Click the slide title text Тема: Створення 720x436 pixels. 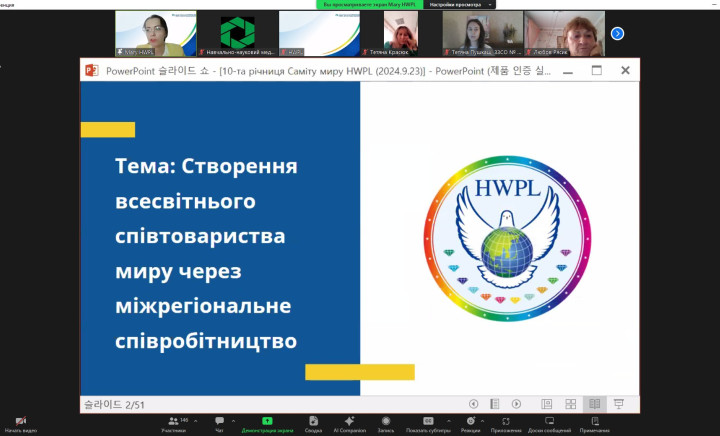tap(206, 166)
